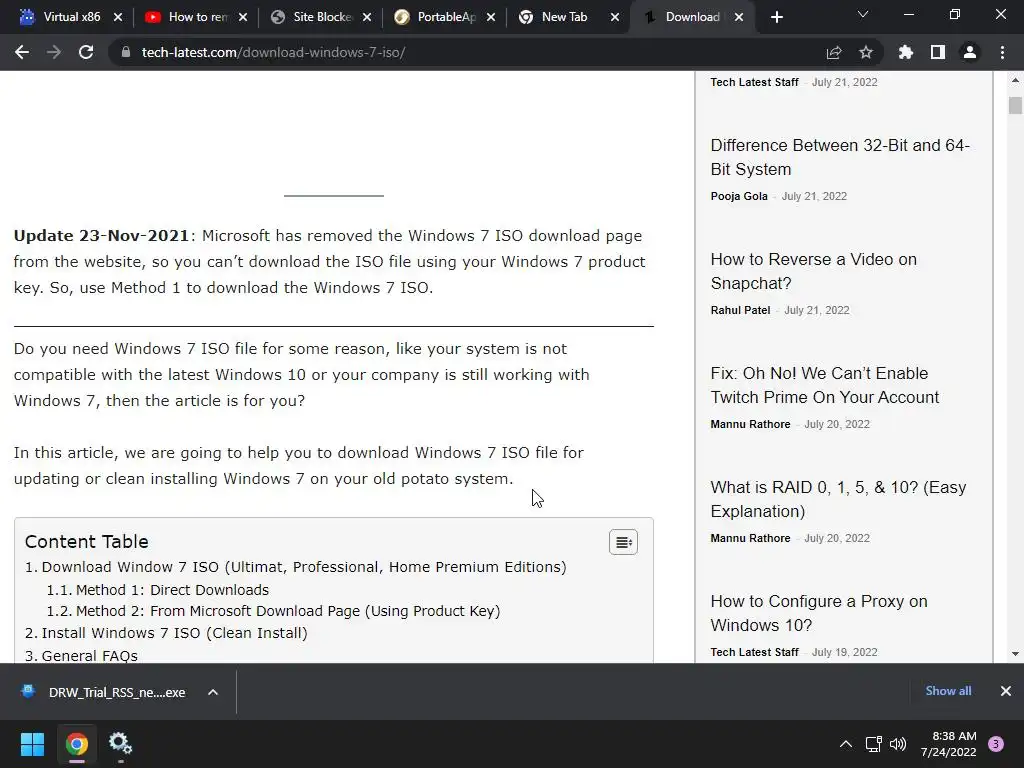Jump to Method 2: From Microsoft Download Page
Screen dimensions: 1024x768
(x=288, y=611)
